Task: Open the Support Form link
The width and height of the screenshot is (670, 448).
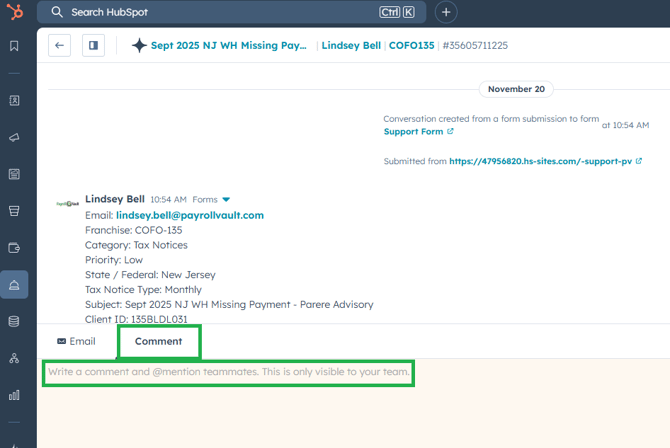Action: [x=413, y=132]
